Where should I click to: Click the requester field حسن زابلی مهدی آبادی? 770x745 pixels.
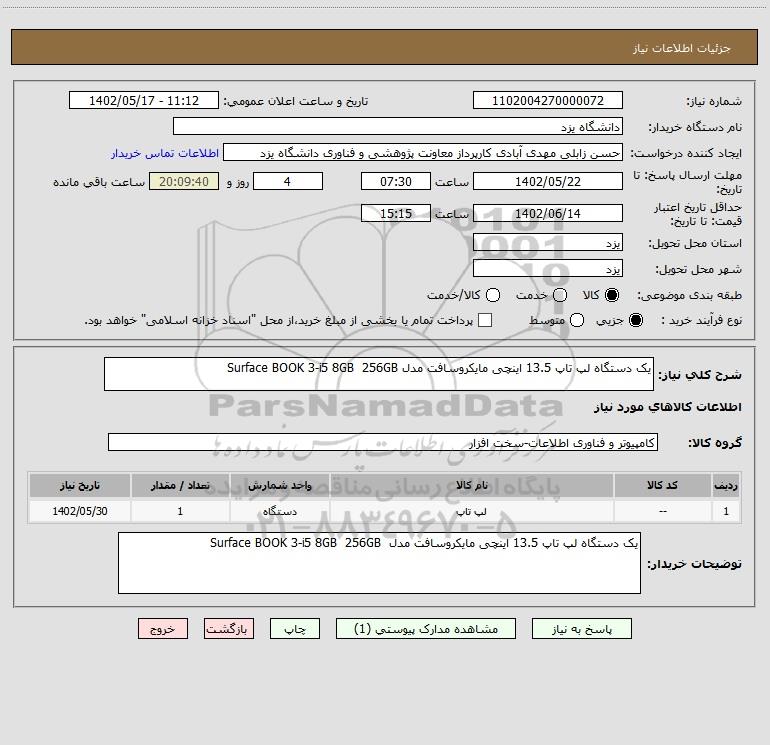(x=423, y=152)
